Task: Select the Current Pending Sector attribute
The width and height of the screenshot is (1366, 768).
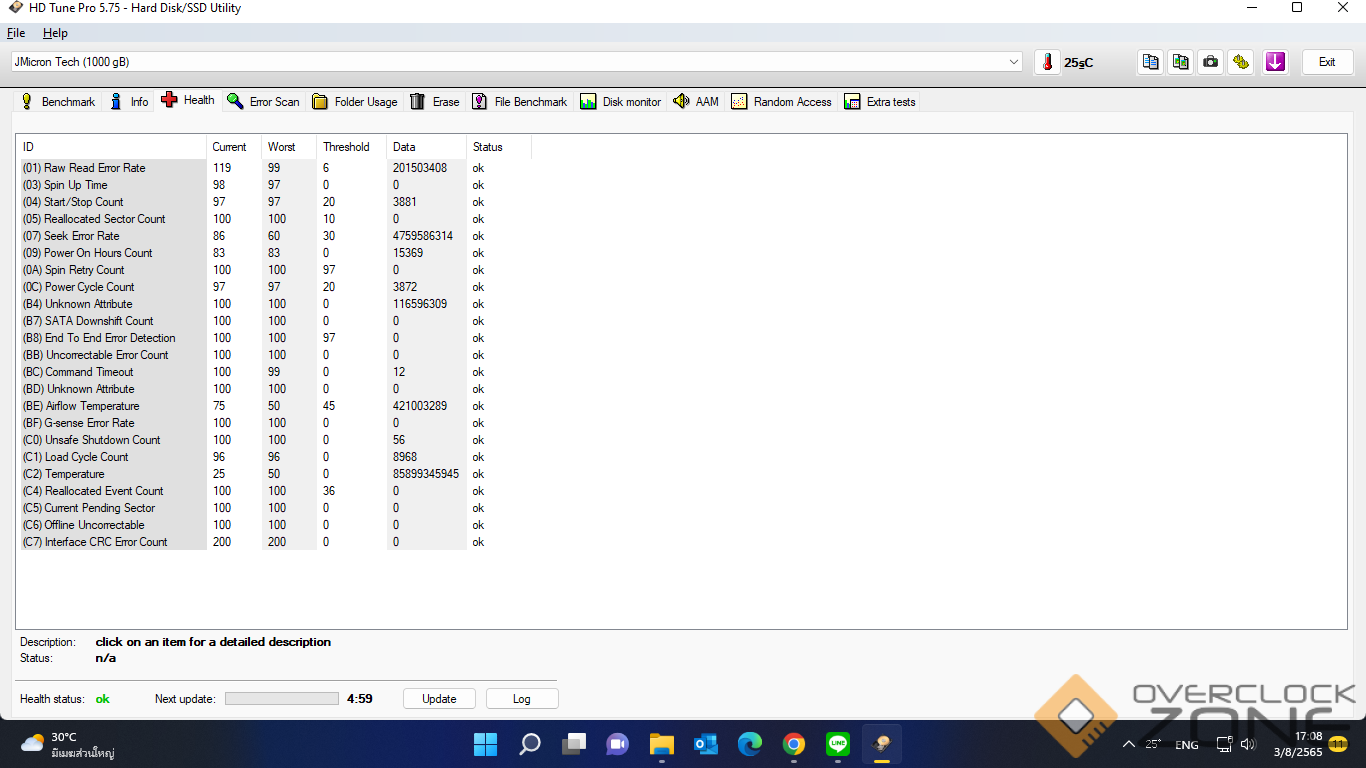Action: 89,508
